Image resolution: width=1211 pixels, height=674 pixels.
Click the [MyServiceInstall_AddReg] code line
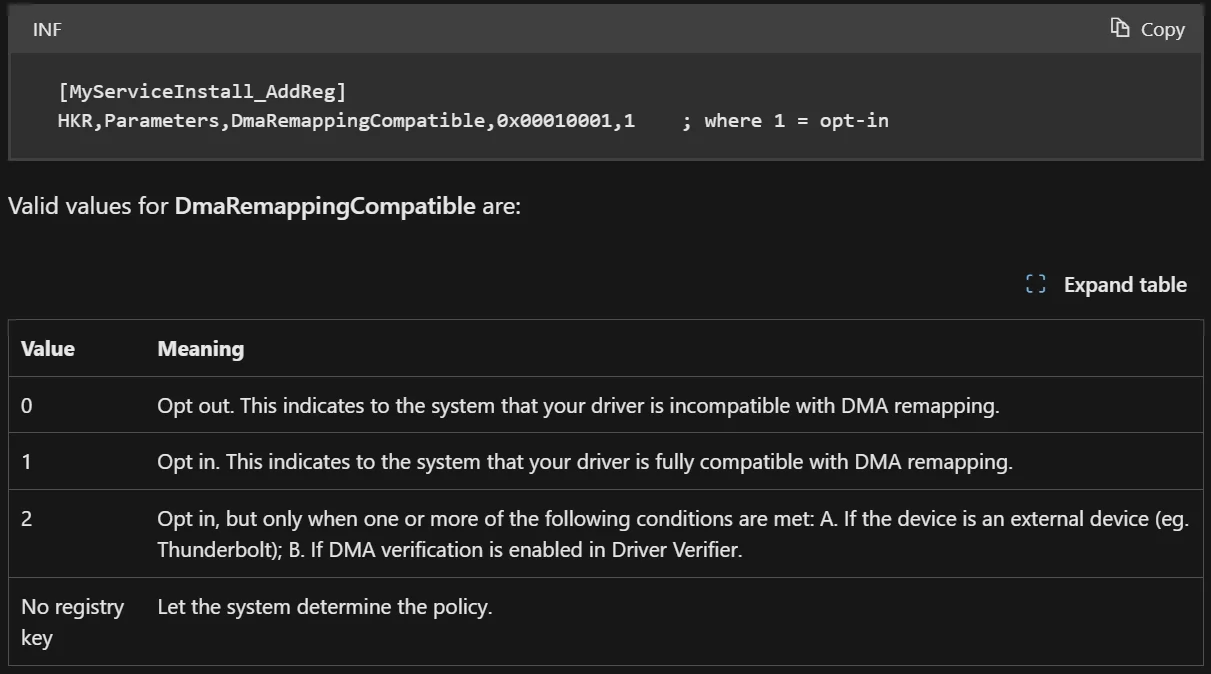[202, 92]
